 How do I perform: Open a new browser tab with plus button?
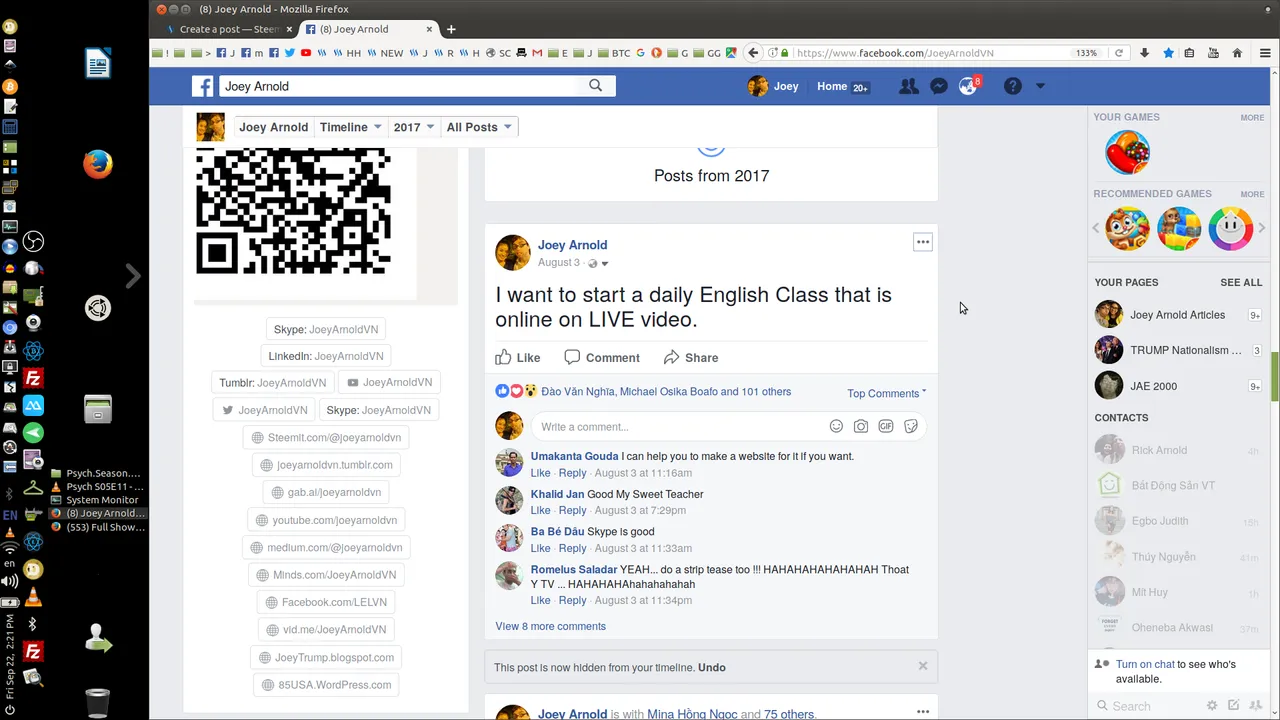coord(451,29)
